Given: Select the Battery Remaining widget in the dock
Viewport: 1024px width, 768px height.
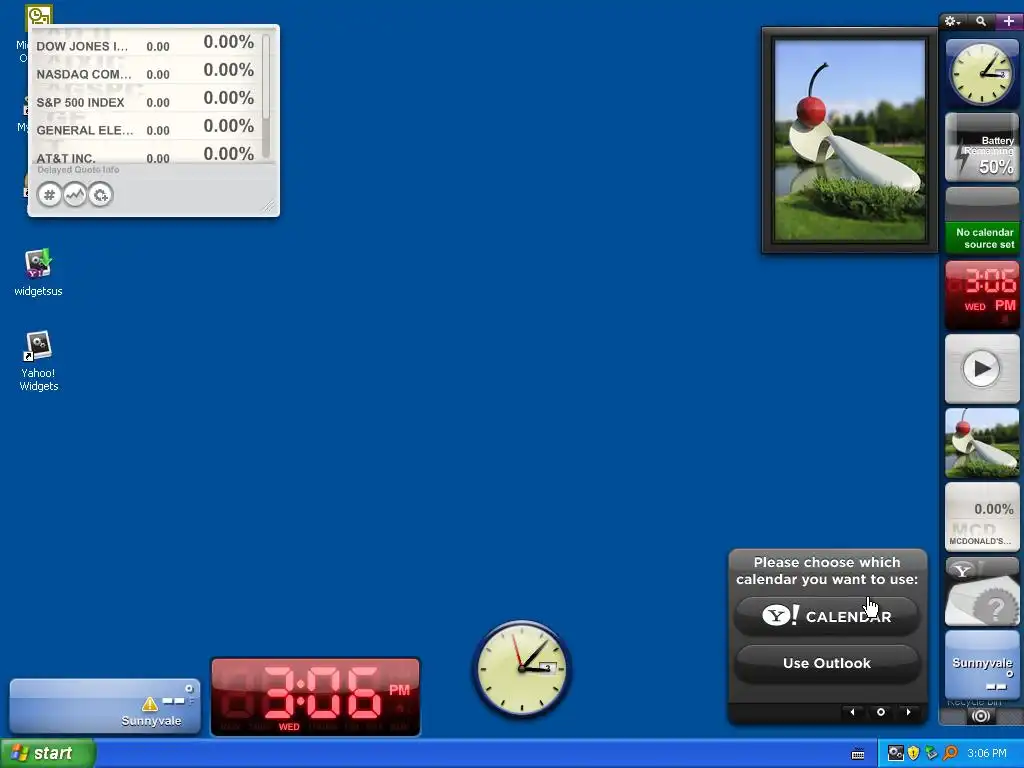Looking at the screenshot, I should point(982,147).
